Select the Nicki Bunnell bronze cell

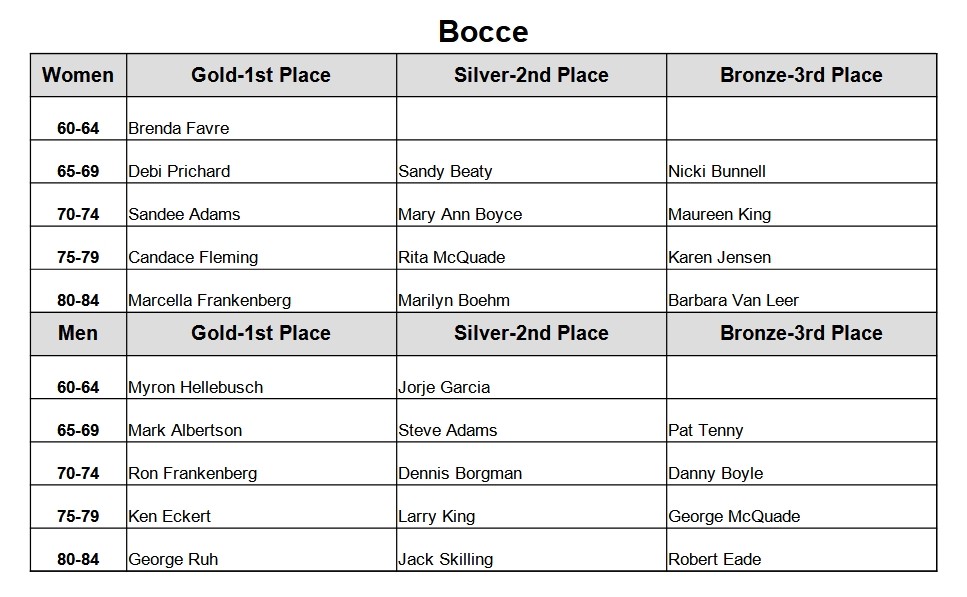(802, 162)
